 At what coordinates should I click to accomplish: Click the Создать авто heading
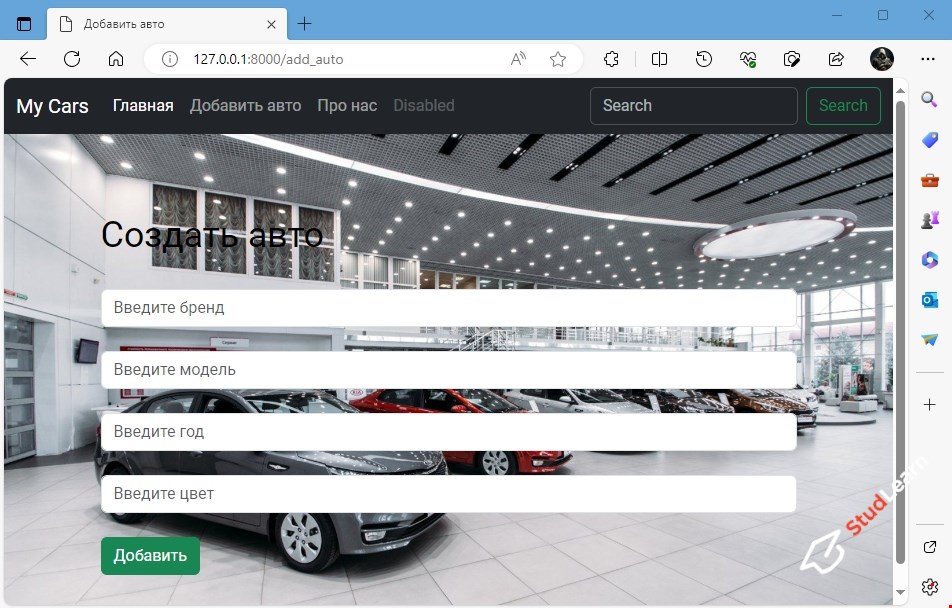(x=212, y=235)
